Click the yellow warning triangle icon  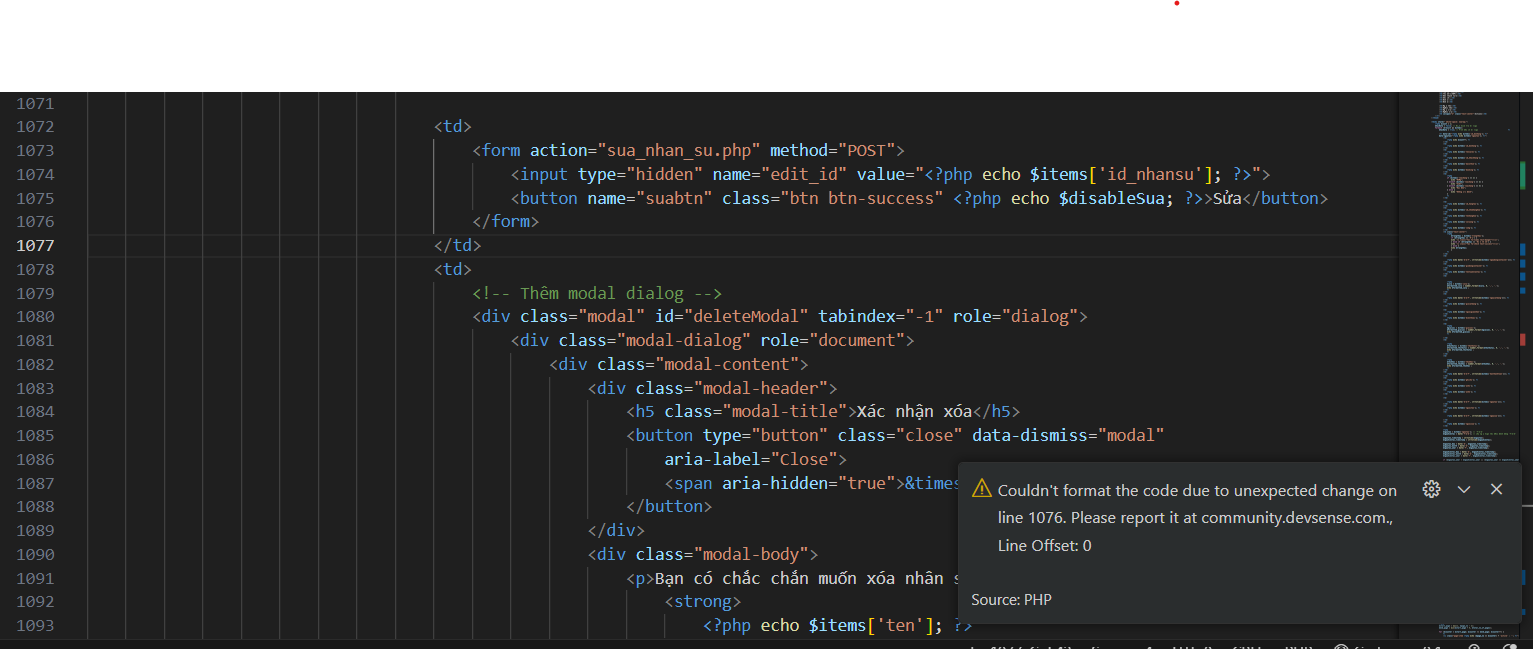[x=981, y=489]
